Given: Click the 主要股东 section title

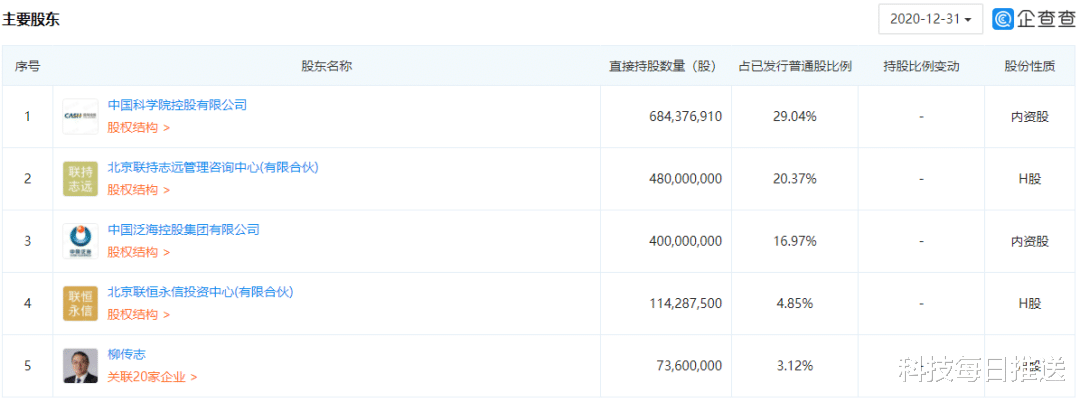Looking at the screenshot, I should point(31,19).
